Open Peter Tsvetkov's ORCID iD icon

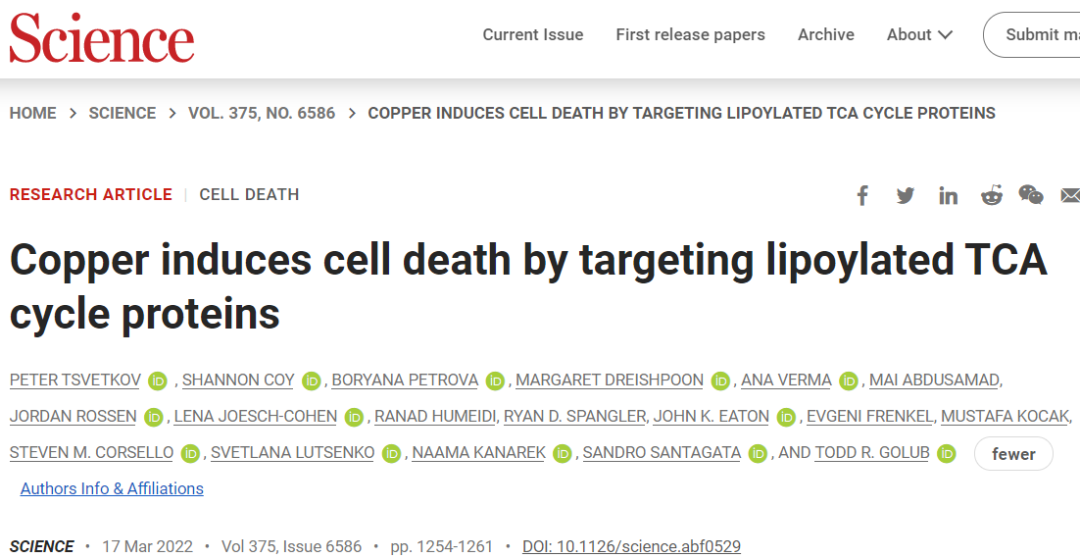157,381
